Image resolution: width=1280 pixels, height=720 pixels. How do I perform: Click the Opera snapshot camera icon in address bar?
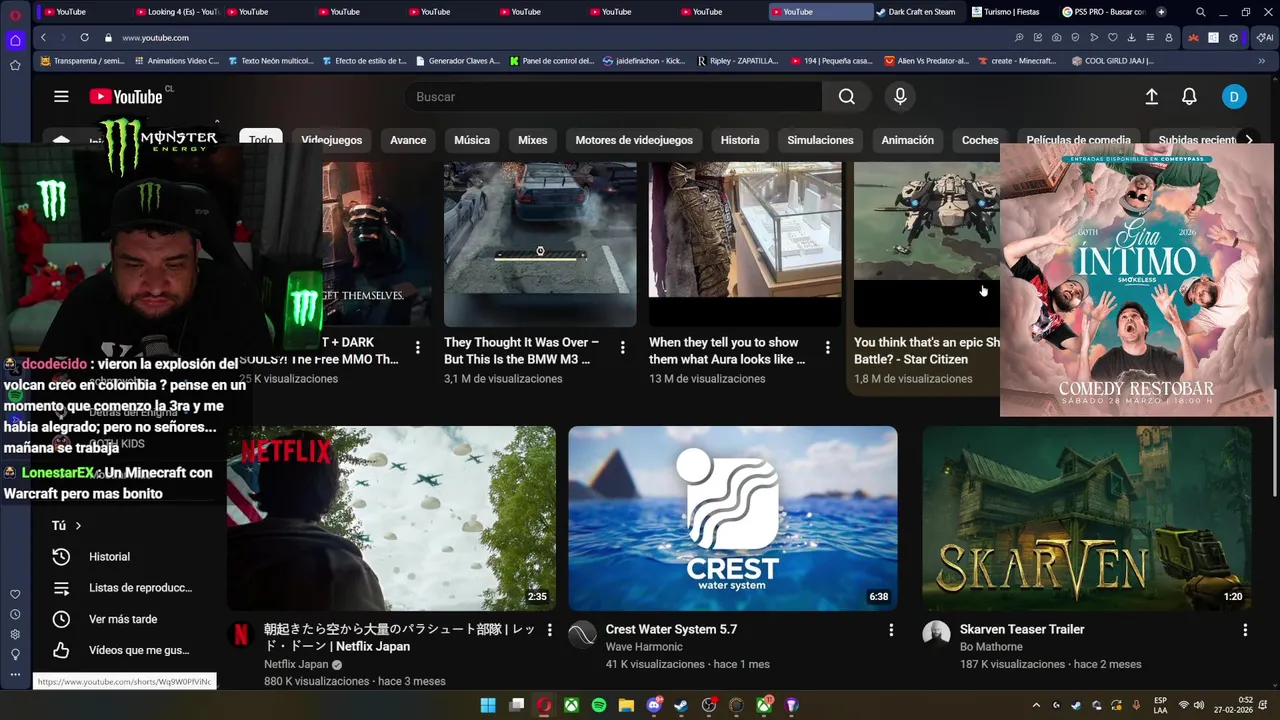[1056, 37]
